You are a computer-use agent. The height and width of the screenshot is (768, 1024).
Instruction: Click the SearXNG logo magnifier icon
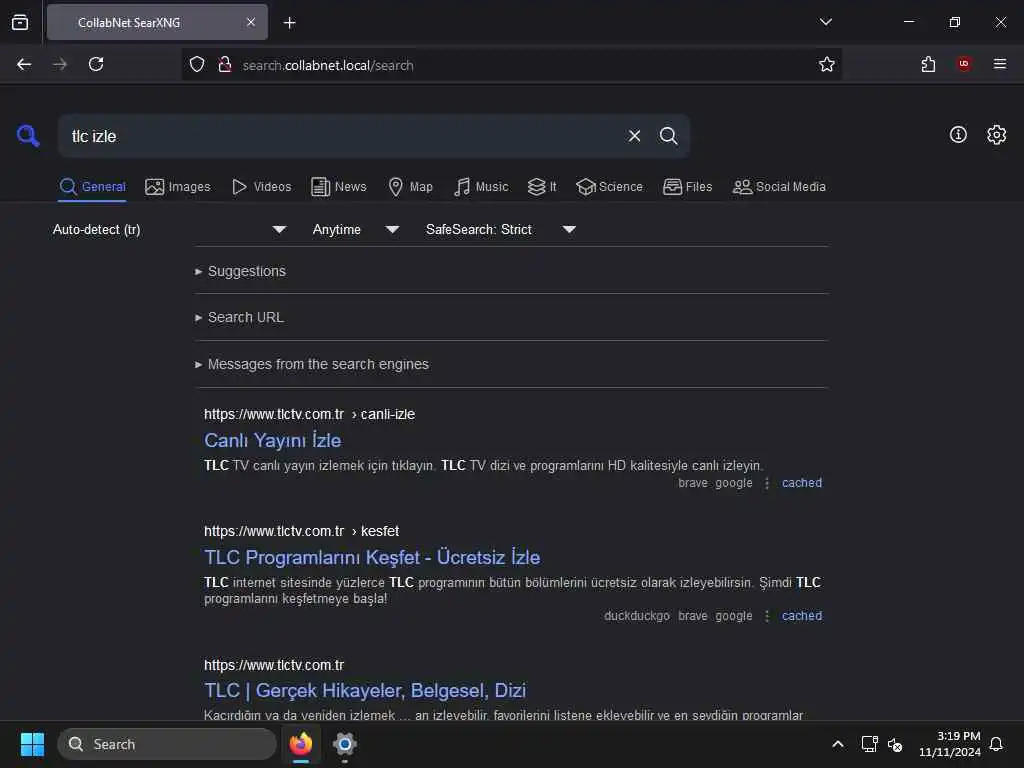tap(28, 136)
